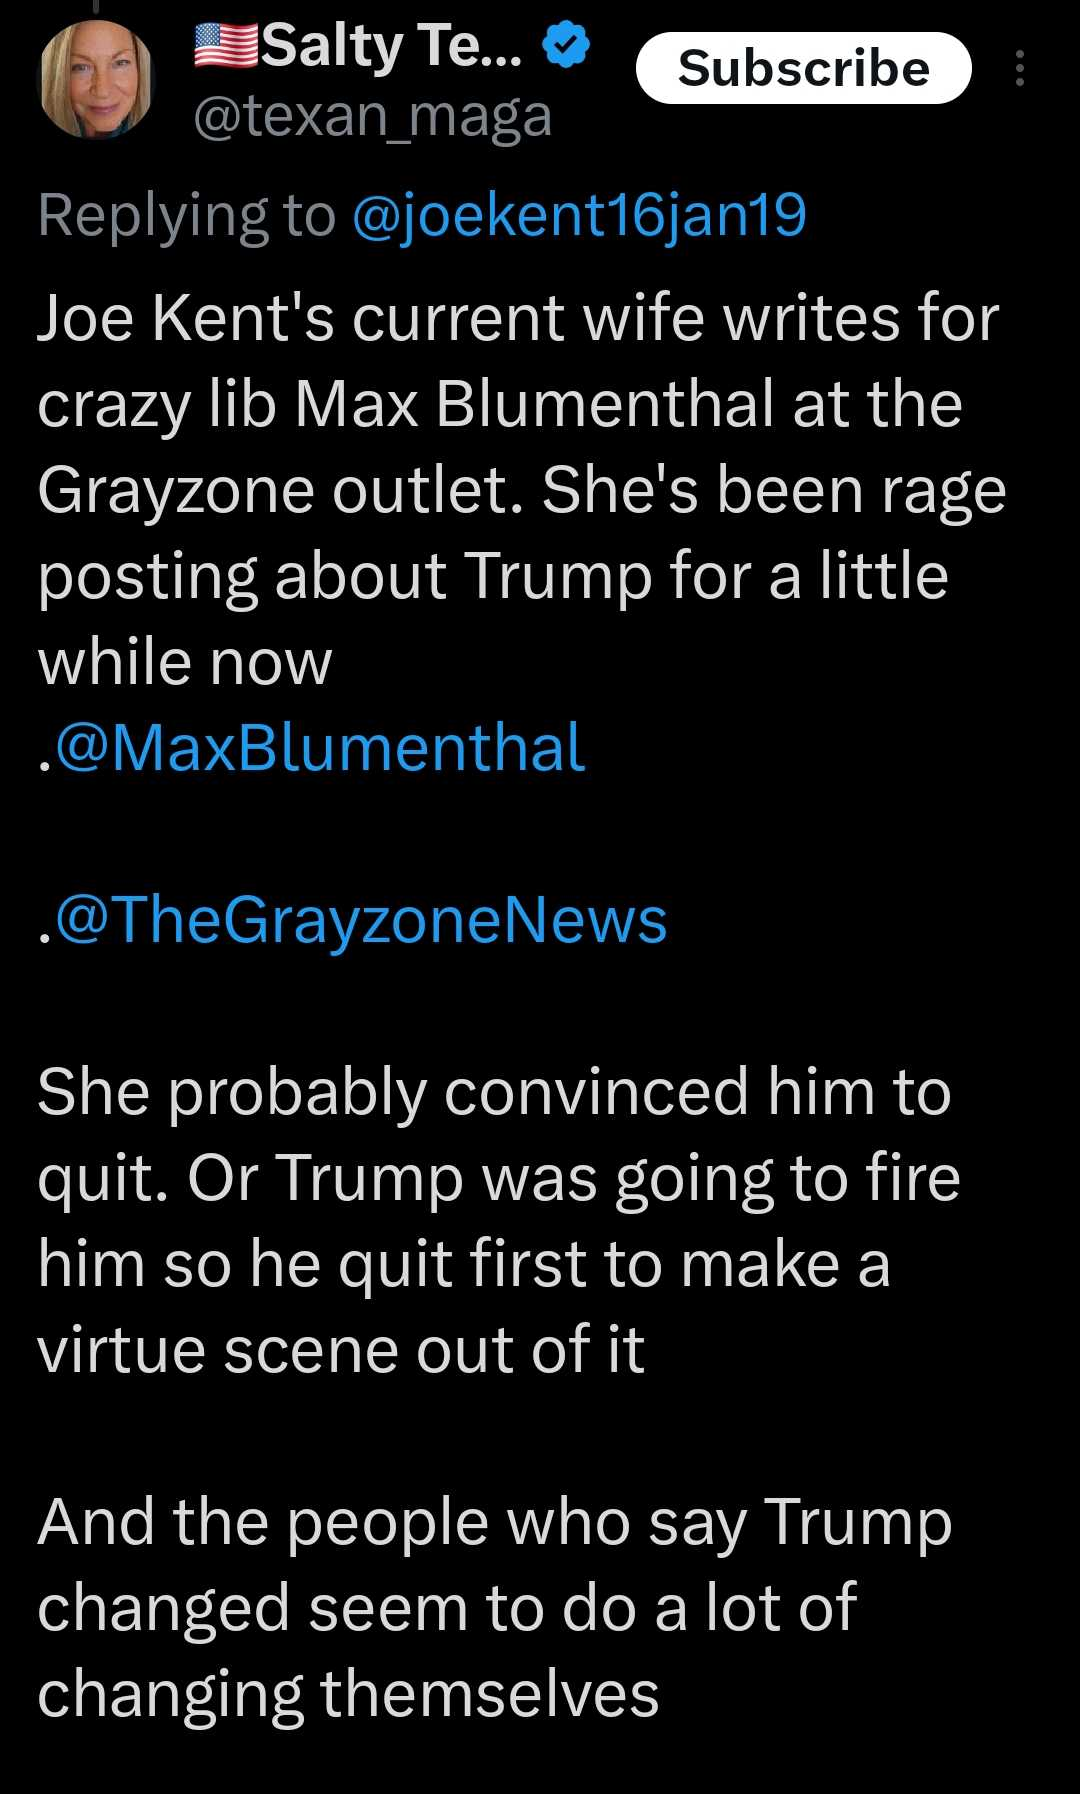Tap the "Joe Kent's current wife writes" line
This screenshot has width=1080, height=1794.
click(518, 318)
